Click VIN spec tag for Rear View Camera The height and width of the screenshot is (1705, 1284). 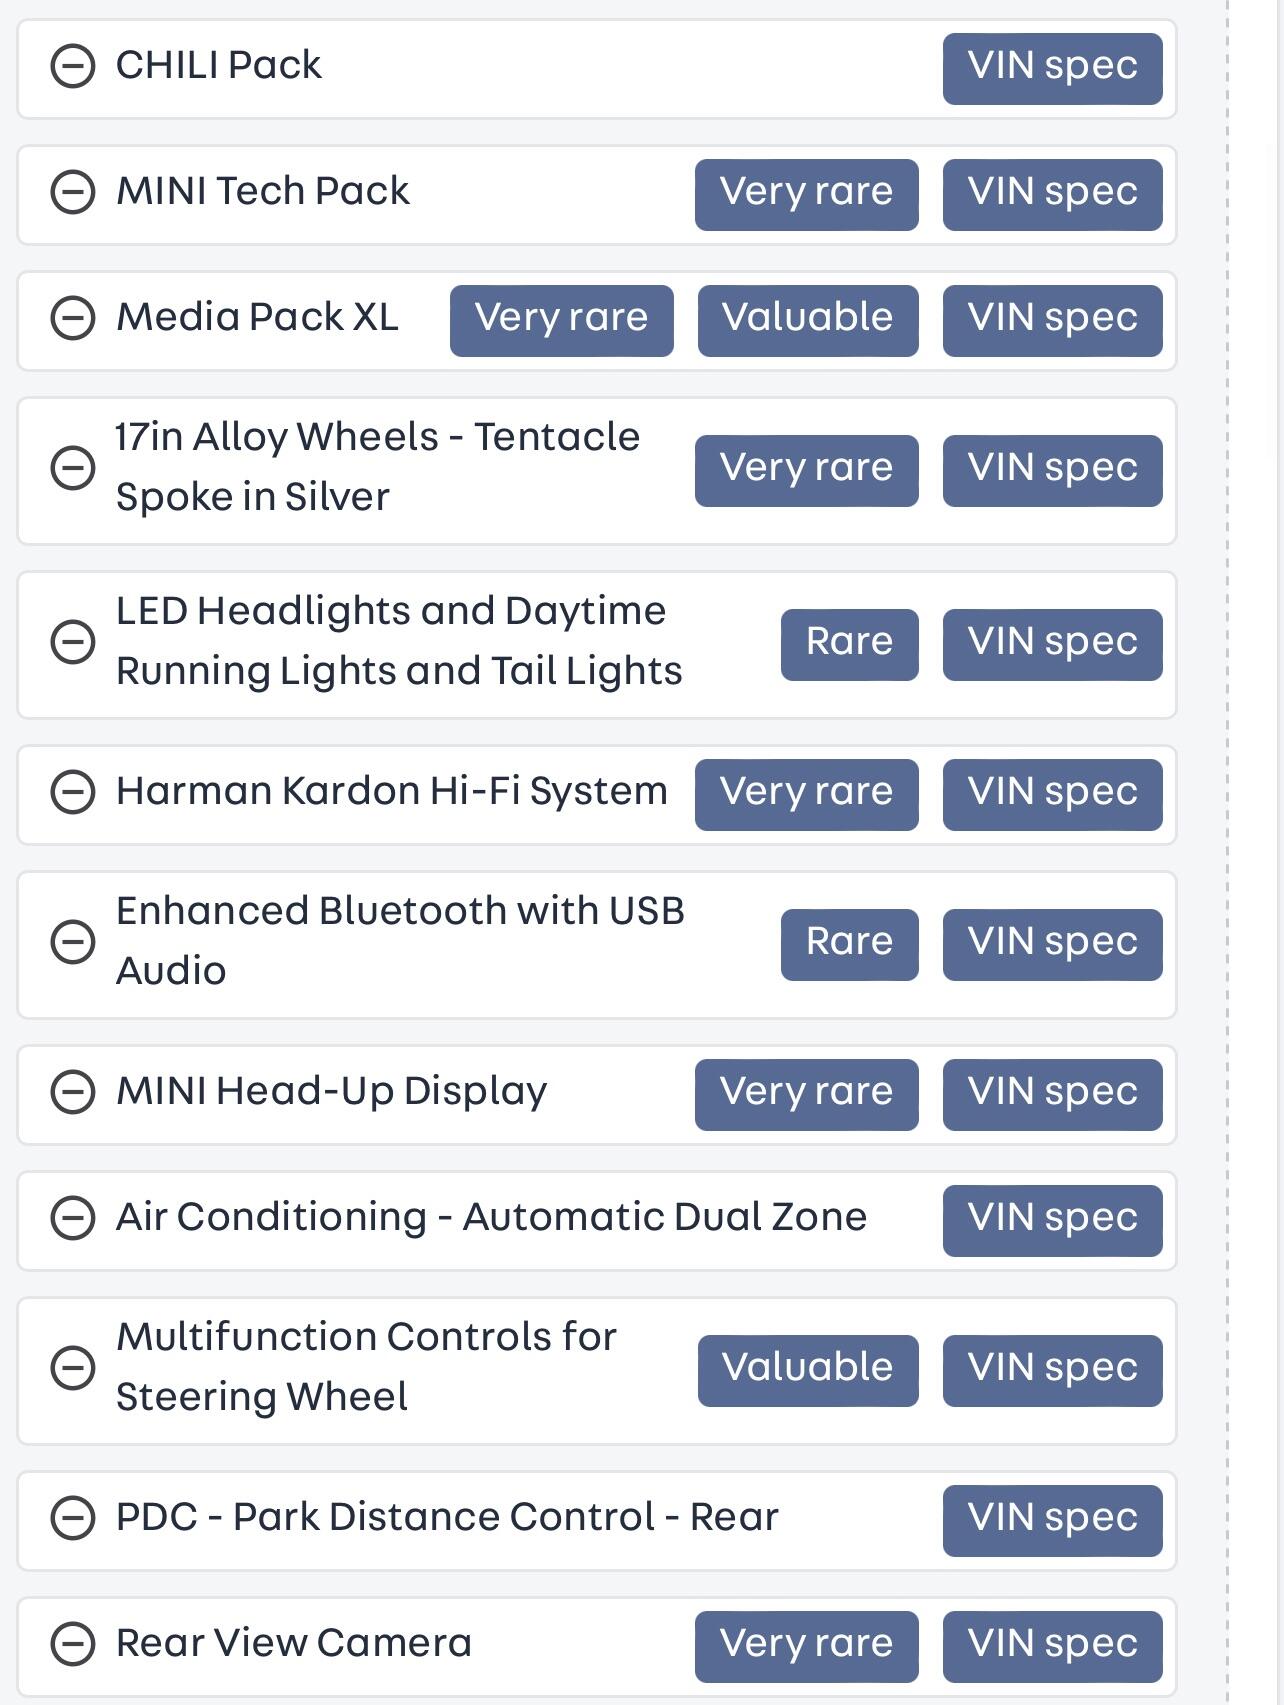tap(1052, 1646)
